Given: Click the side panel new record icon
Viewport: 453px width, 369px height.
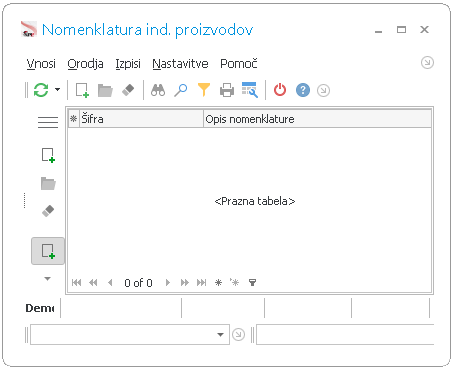Looking at the screenshot, I should (x=48, y=155).
